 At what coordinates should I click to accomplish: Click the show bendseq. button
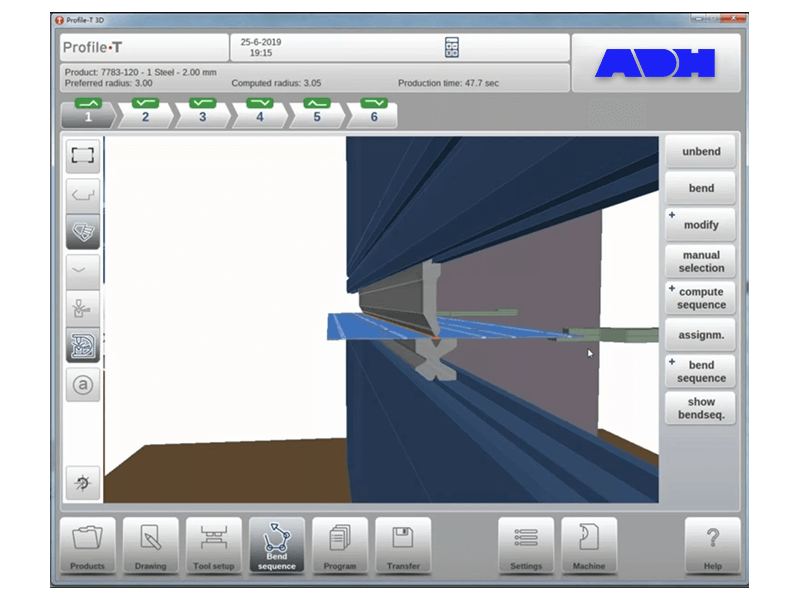pos(701,408)
